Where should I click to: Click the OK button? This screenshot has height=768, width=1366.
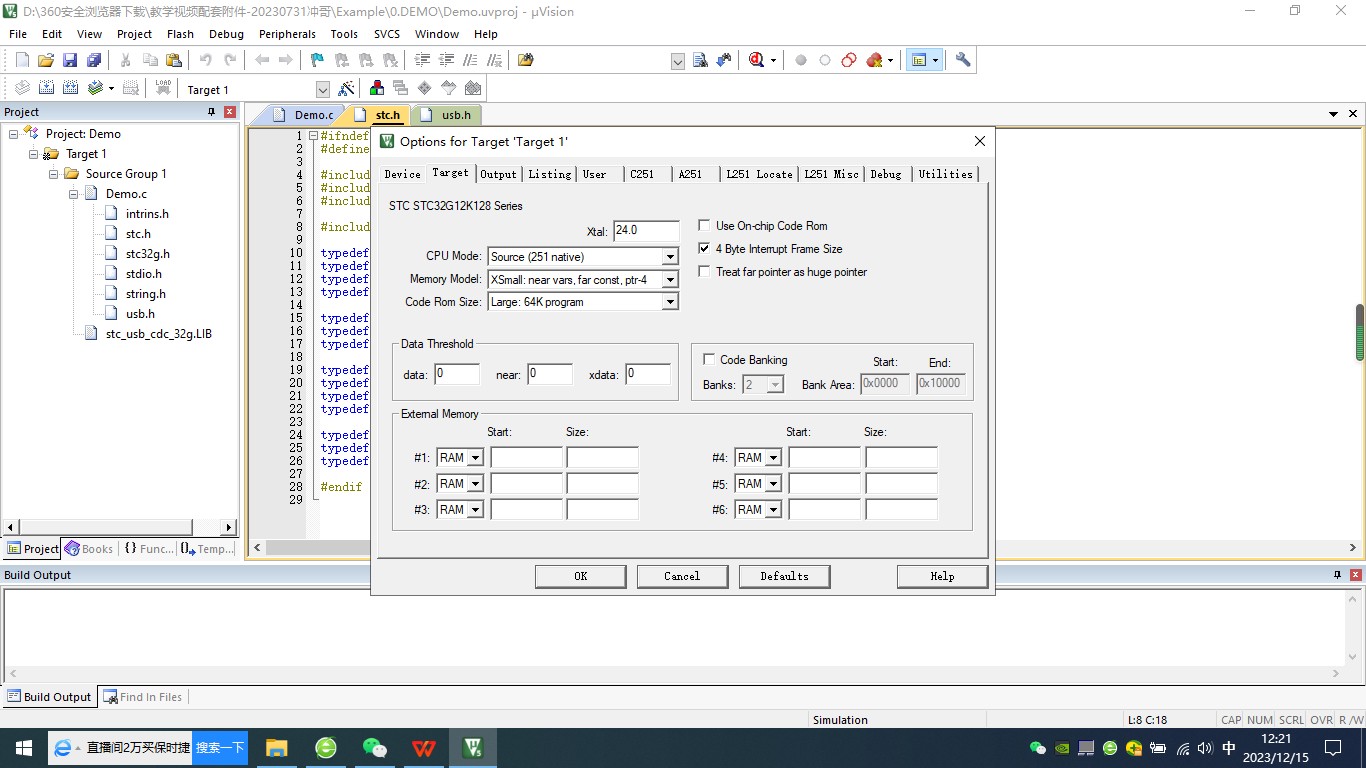[581, 576]
